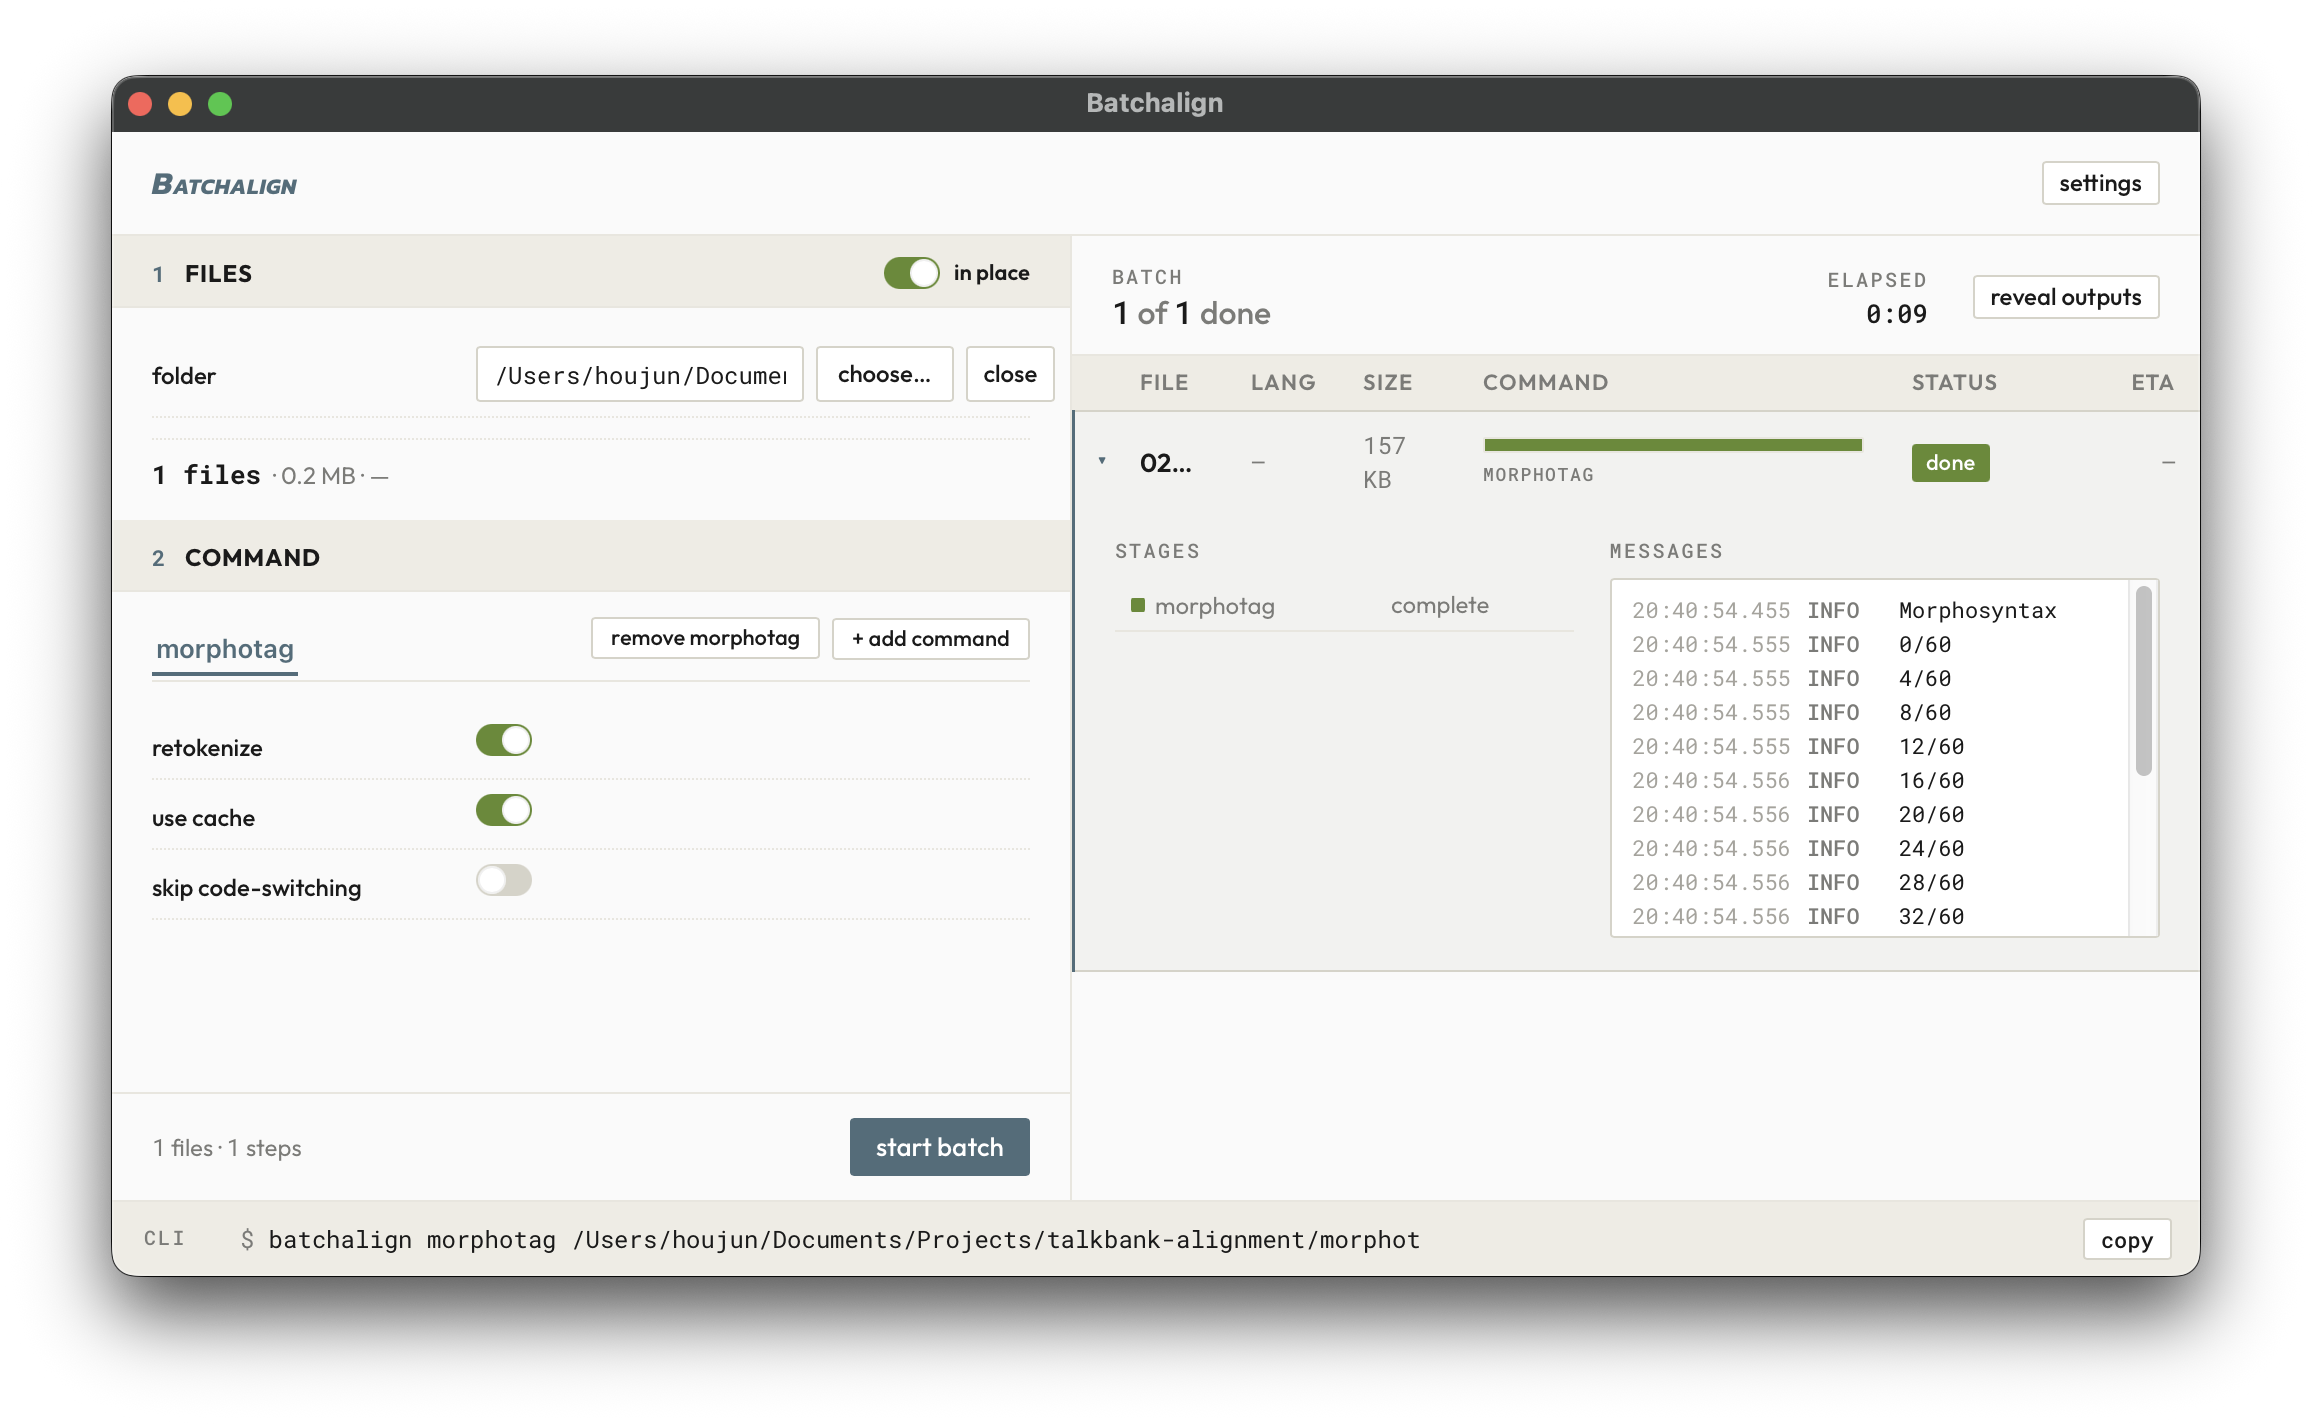Open the settings button
Viewport: 2312px width, 1424px height.
2100,183
